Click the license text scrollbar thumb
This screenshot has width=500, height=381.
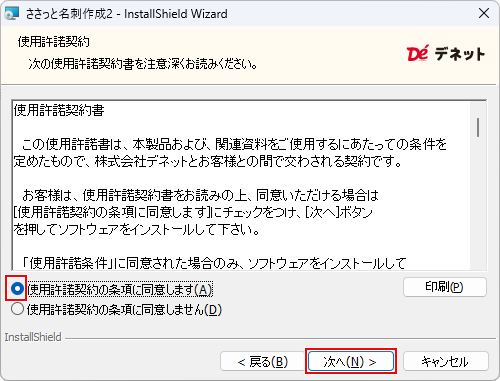coord(478,127)
